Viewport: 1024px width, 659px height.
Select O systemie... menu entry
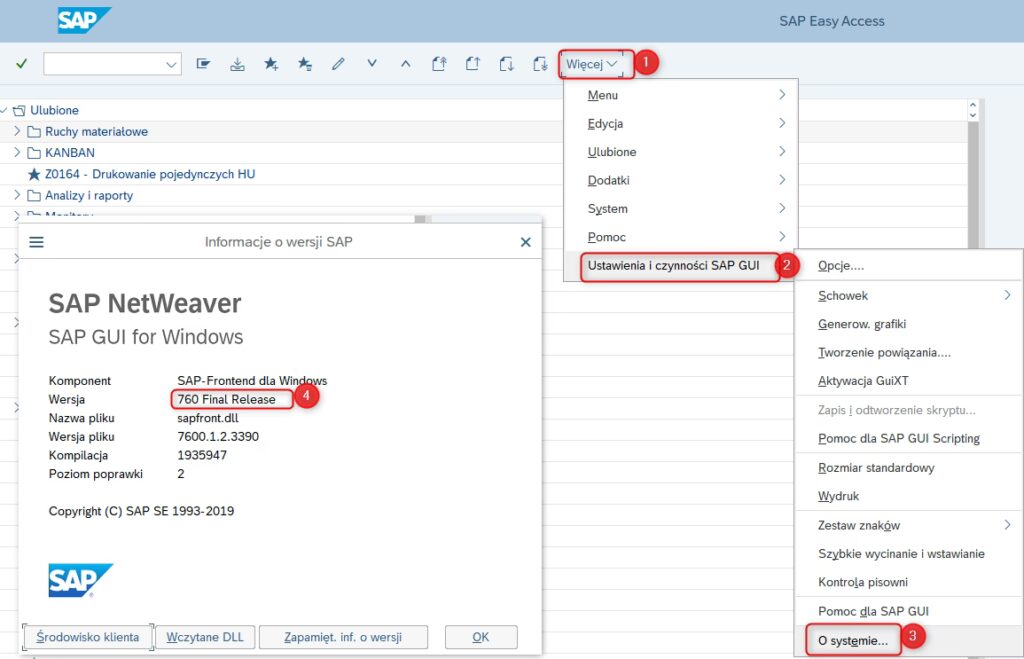[852, 640]
